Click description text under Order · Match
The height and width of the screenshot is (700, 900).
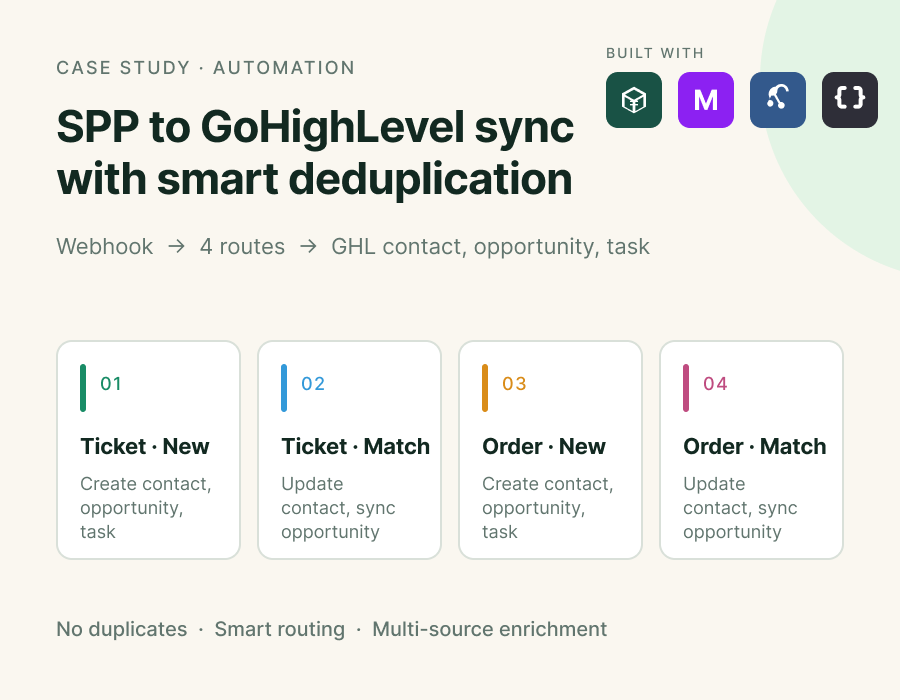pos(740,508)
